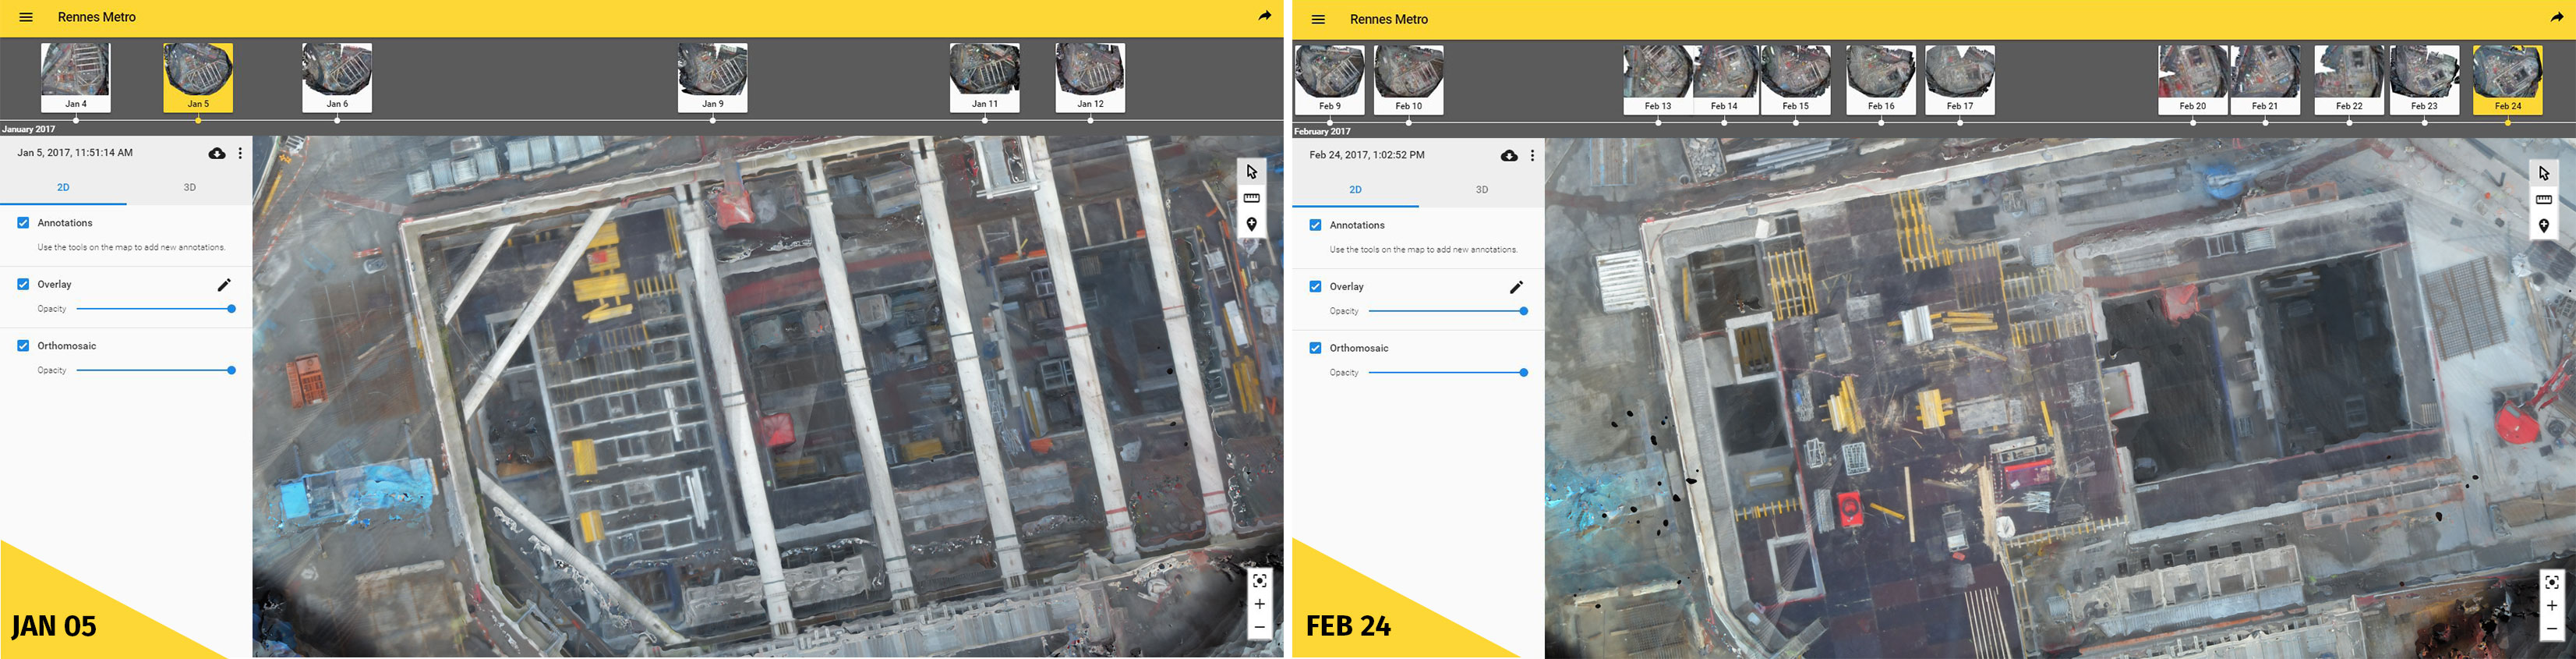Click the February 2017 timeline label

click(x=1322, y=131)
